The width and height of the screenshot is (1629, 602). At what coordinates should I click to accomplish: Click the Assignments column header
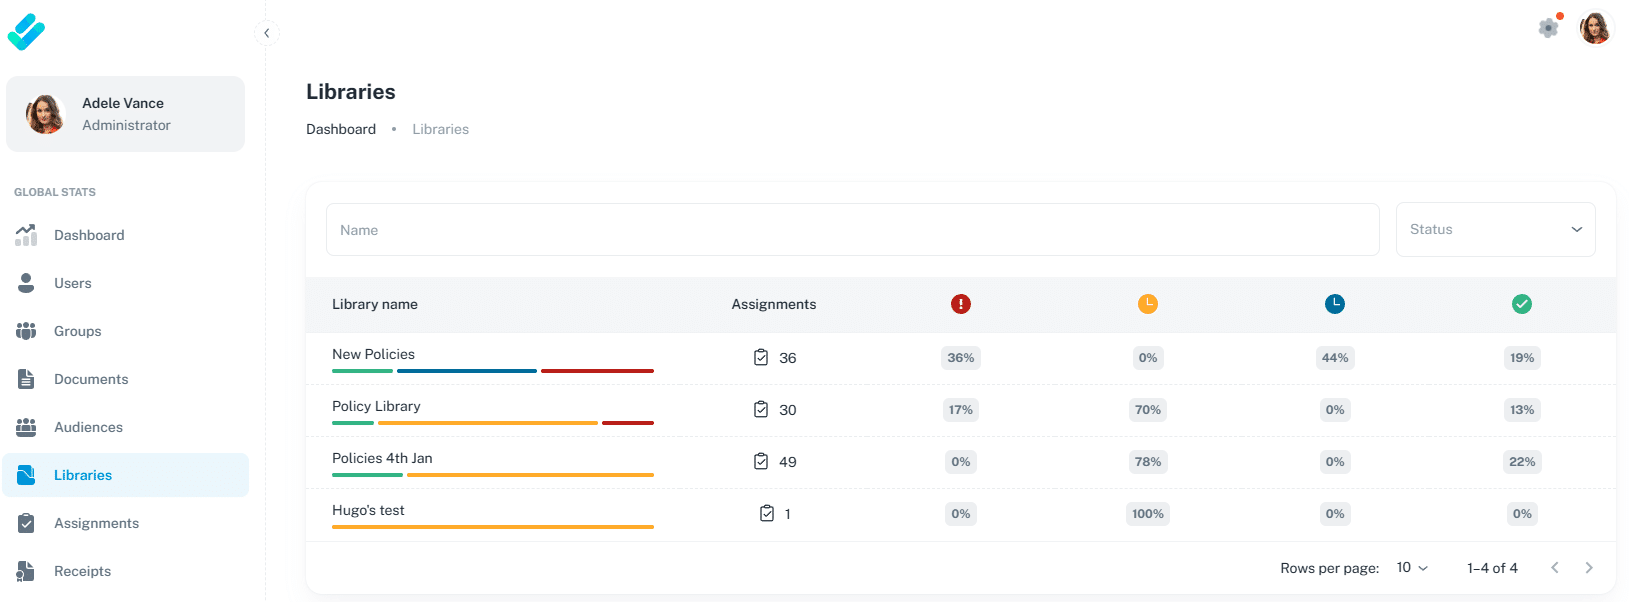774,304
